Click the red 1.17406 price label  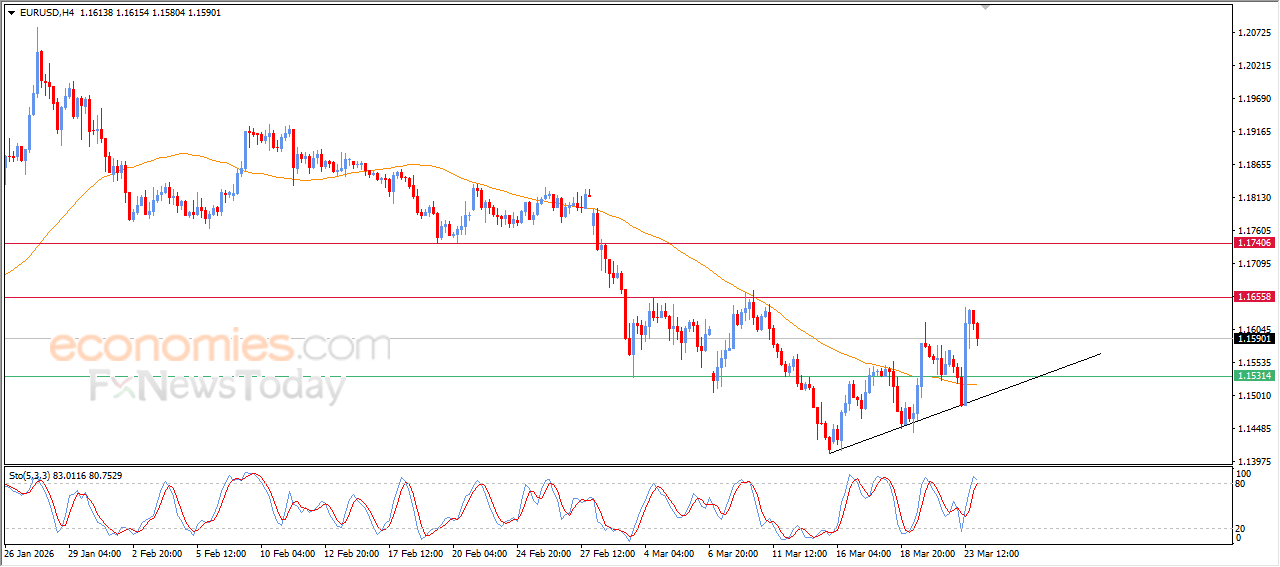pyautogui.click(x=1254, y=243)
